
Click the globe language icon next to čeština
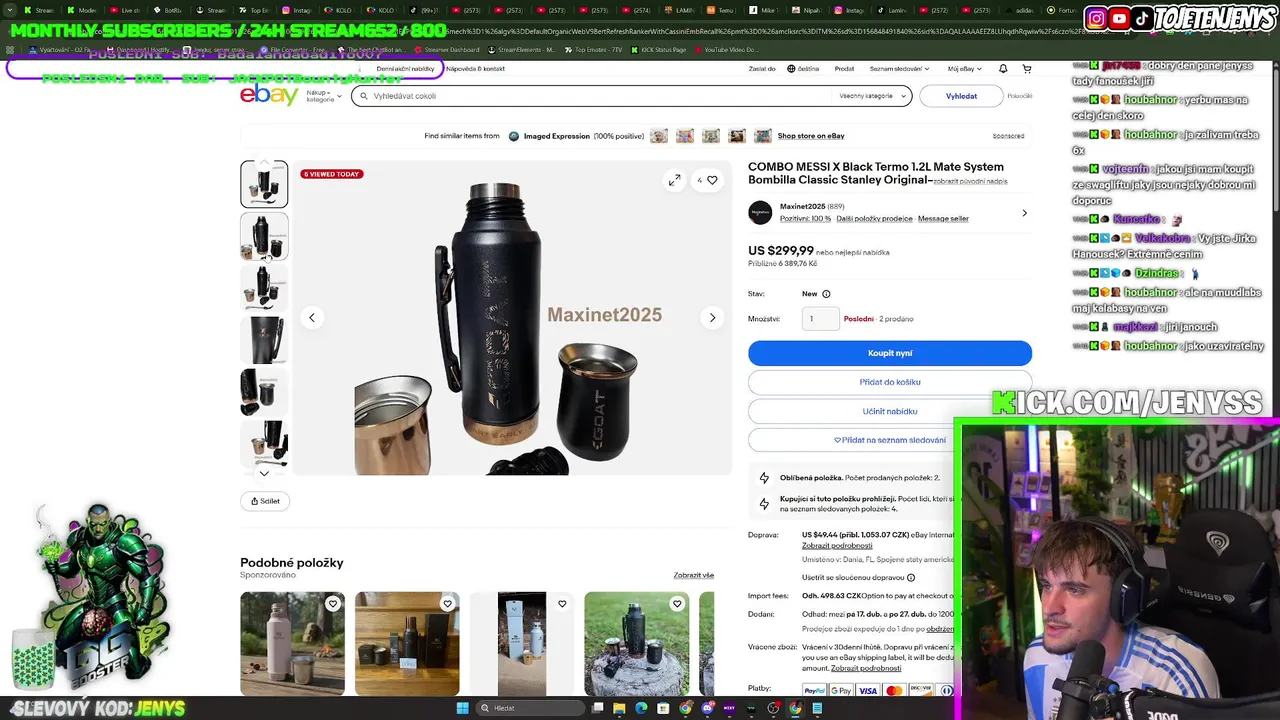(791, 69)
